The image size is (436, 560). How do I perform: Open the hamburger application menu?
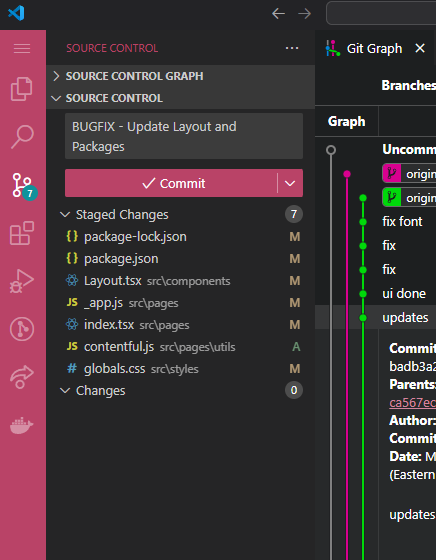pos(22,48)
